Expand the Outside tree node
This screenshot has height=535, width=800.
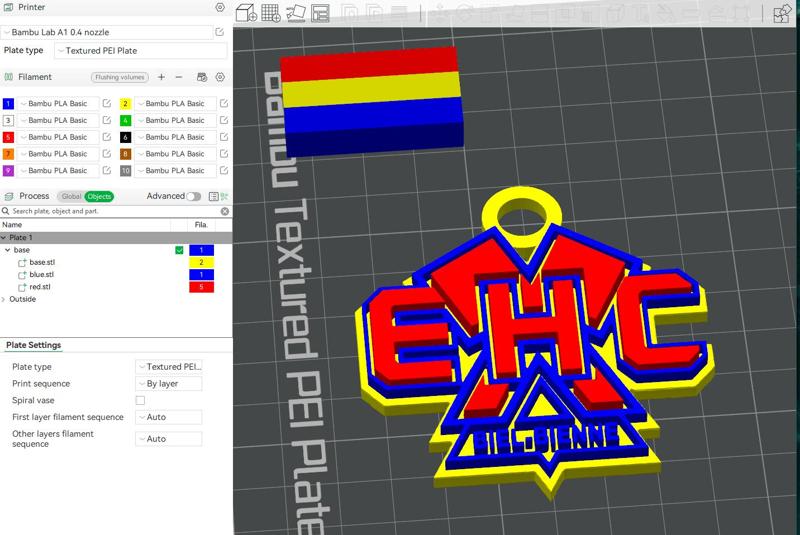(4, 299)
